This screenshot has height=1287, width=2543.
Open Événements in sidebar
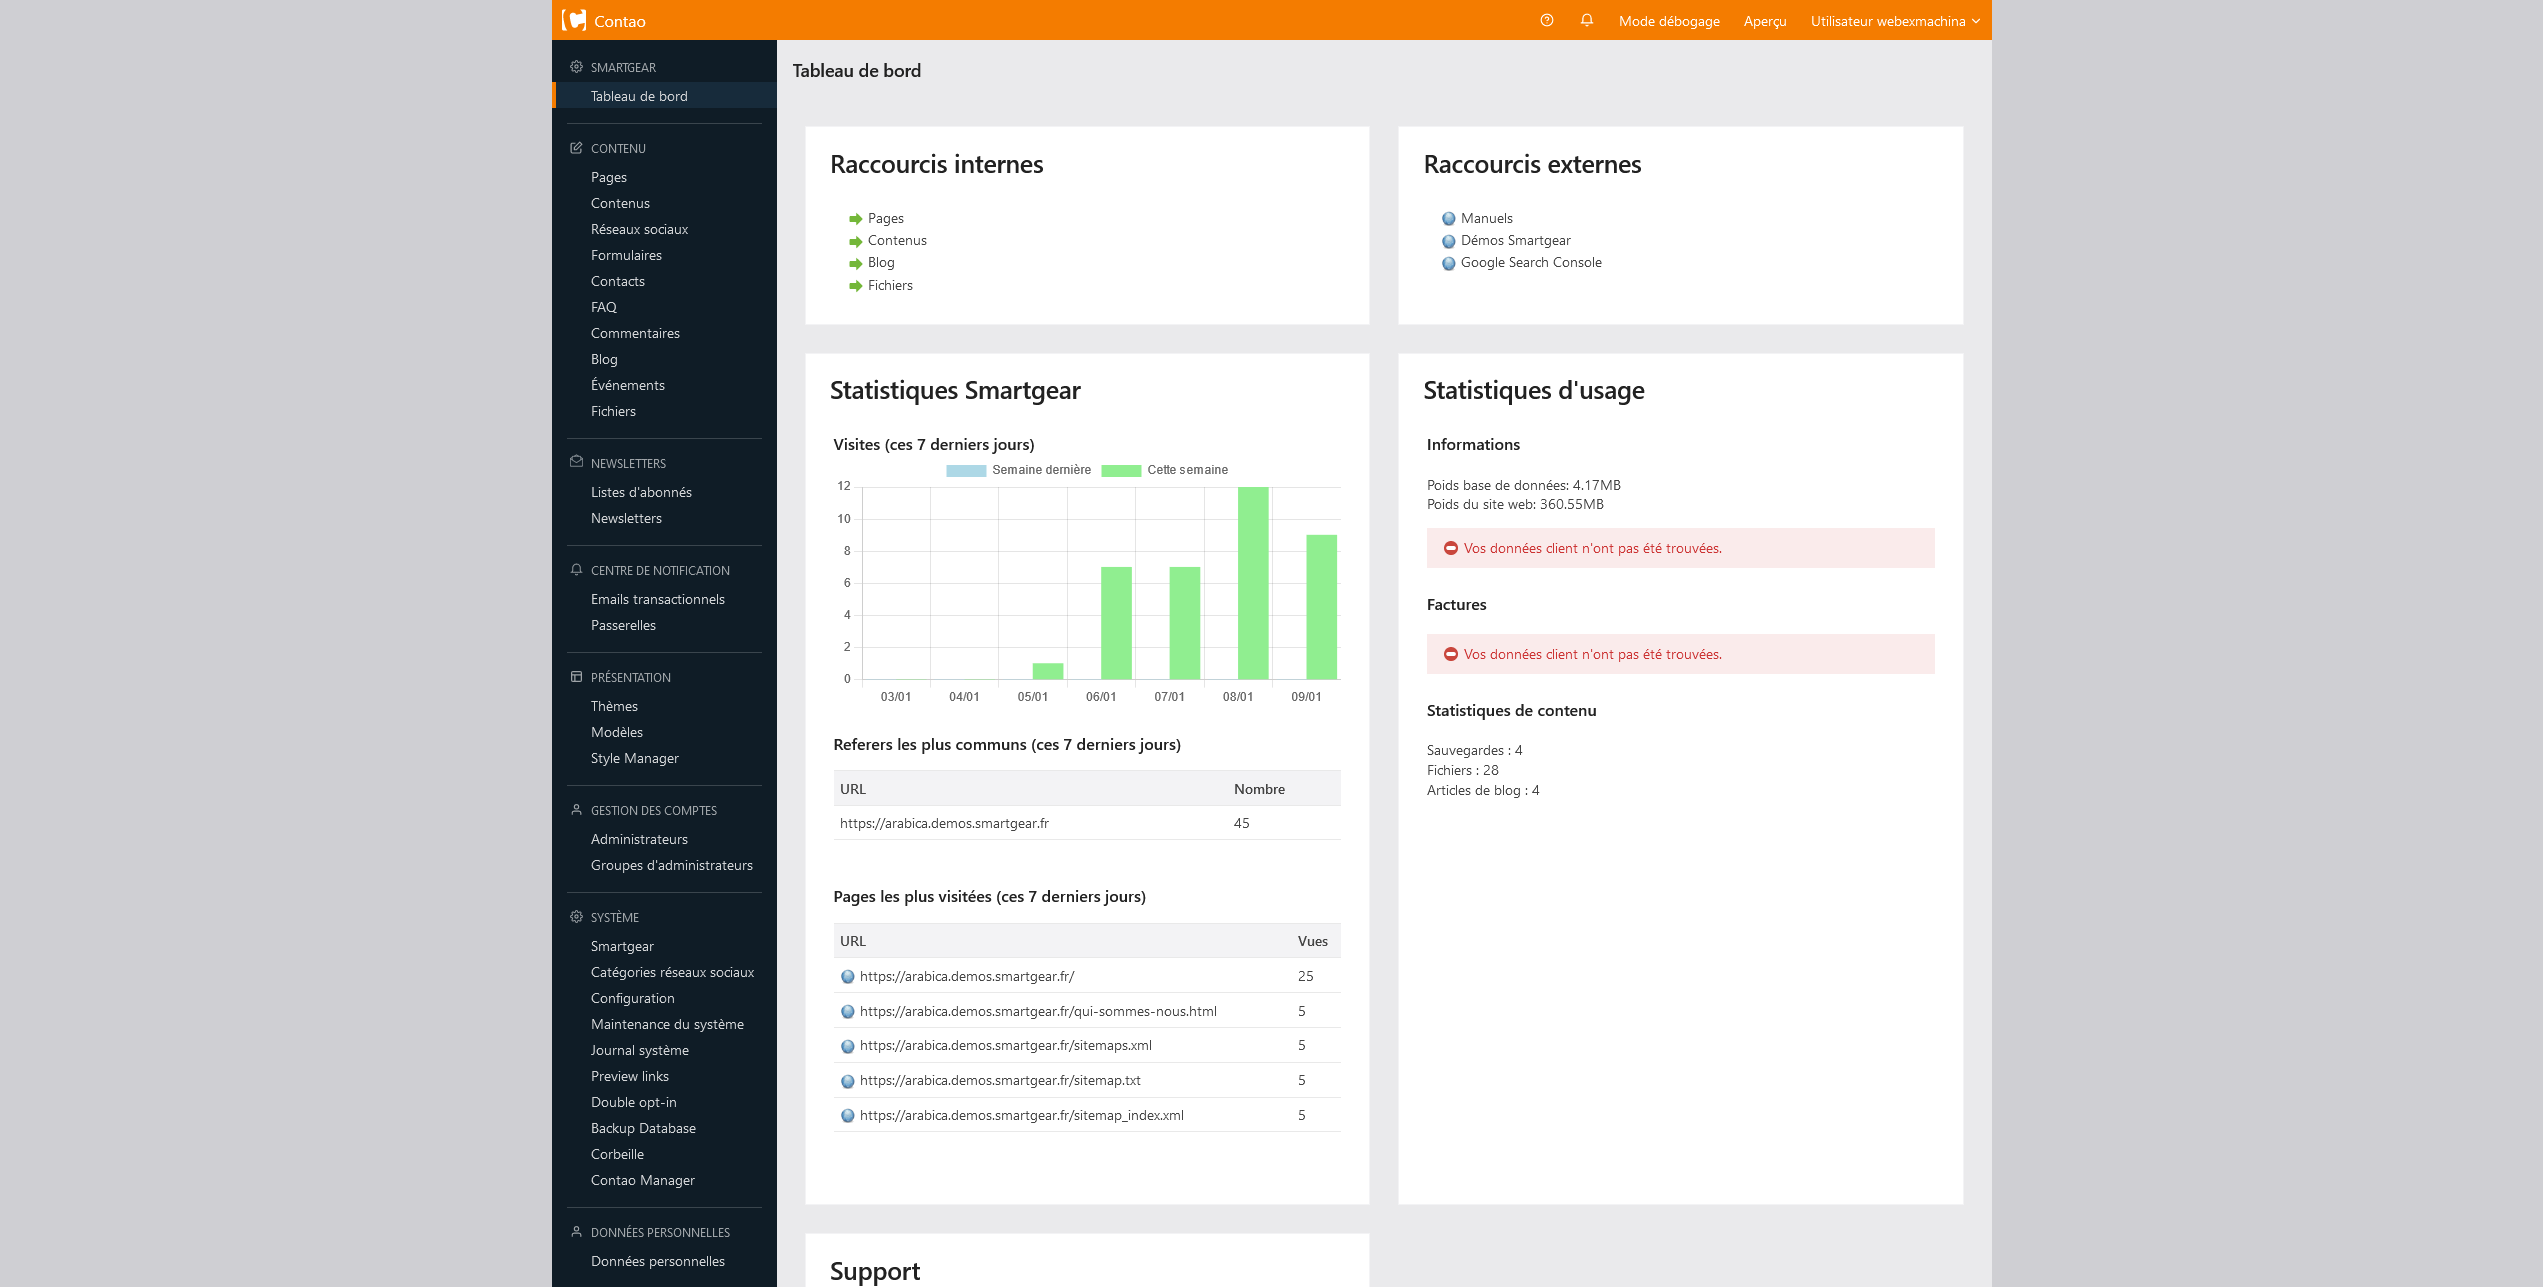627,385
